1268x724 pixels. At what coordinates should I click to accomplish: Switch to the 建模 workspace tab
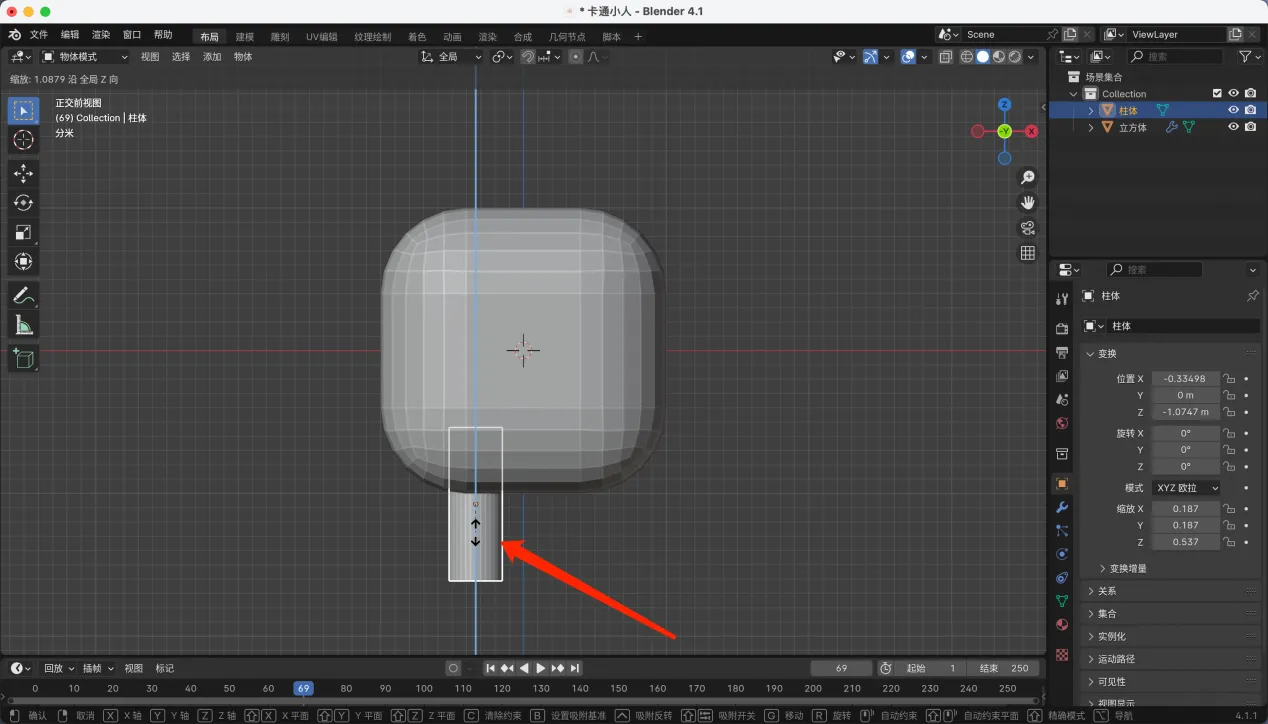point(244,37)
